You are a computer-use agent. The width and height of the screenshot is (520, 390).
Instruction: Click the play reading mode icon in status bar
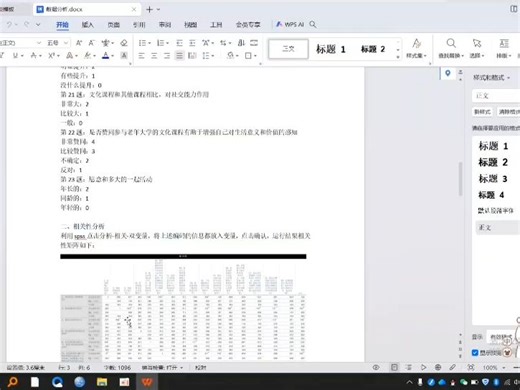(x=423, y=367)
